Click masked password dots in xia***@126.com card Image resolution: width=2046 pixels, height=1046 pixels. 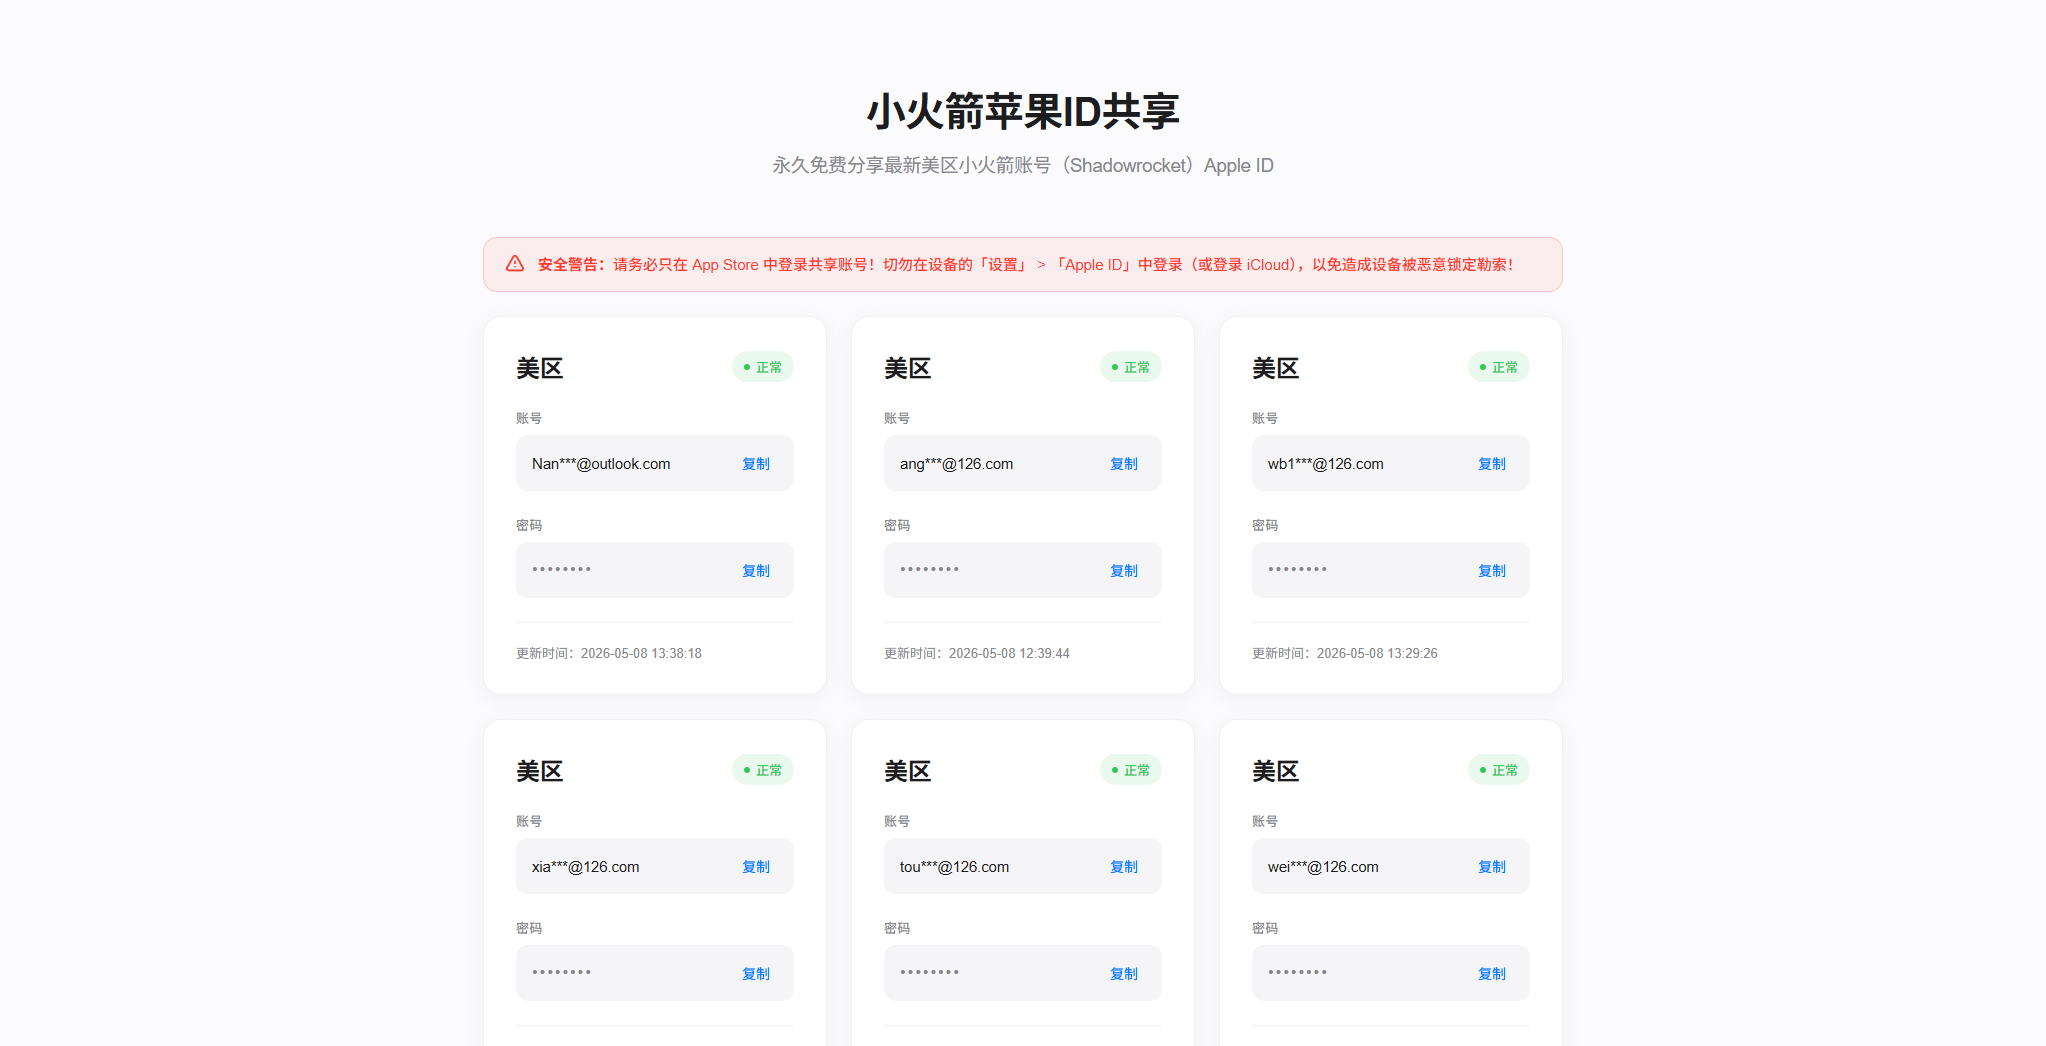(561, 972)
